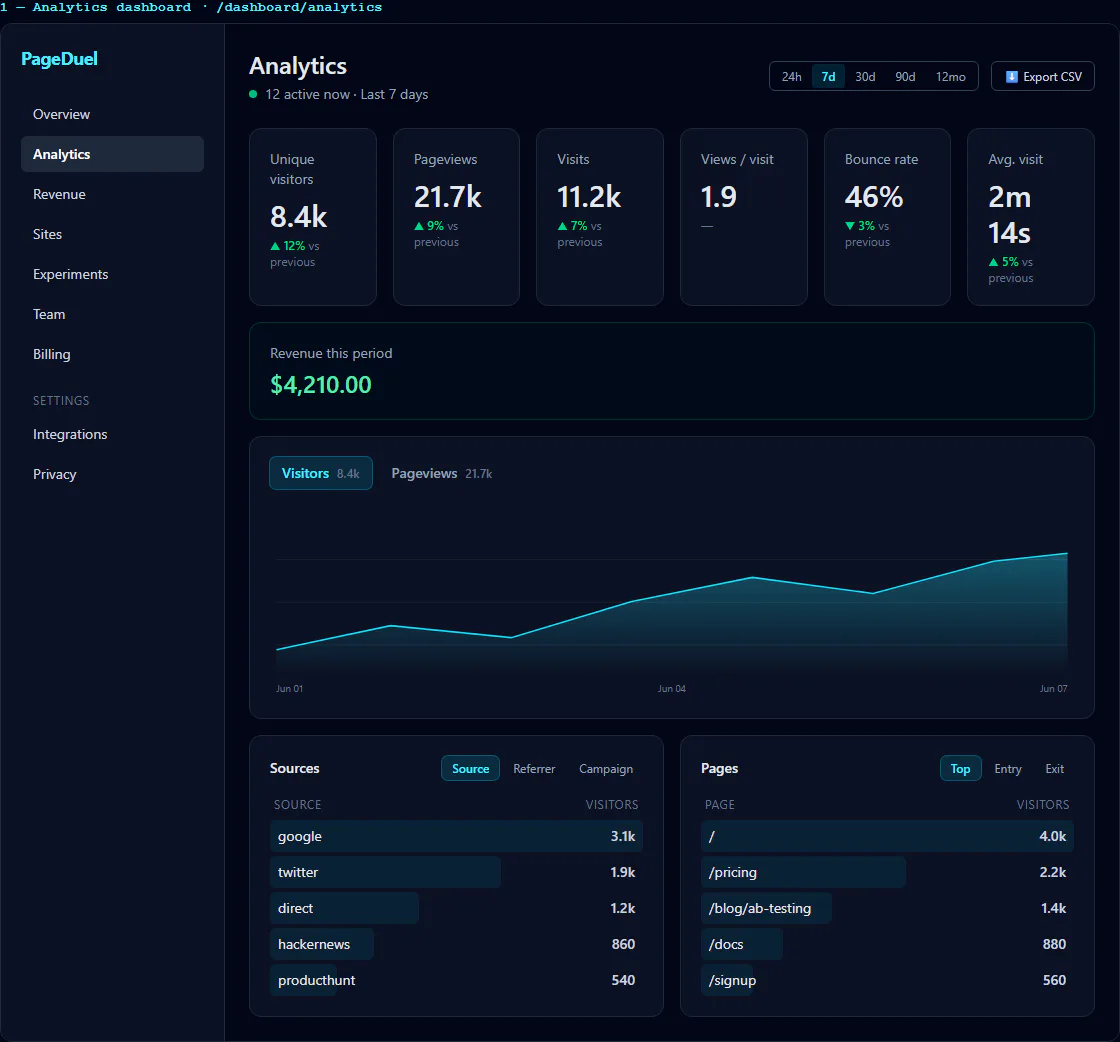Open Privacy settings

pos(112,474)
